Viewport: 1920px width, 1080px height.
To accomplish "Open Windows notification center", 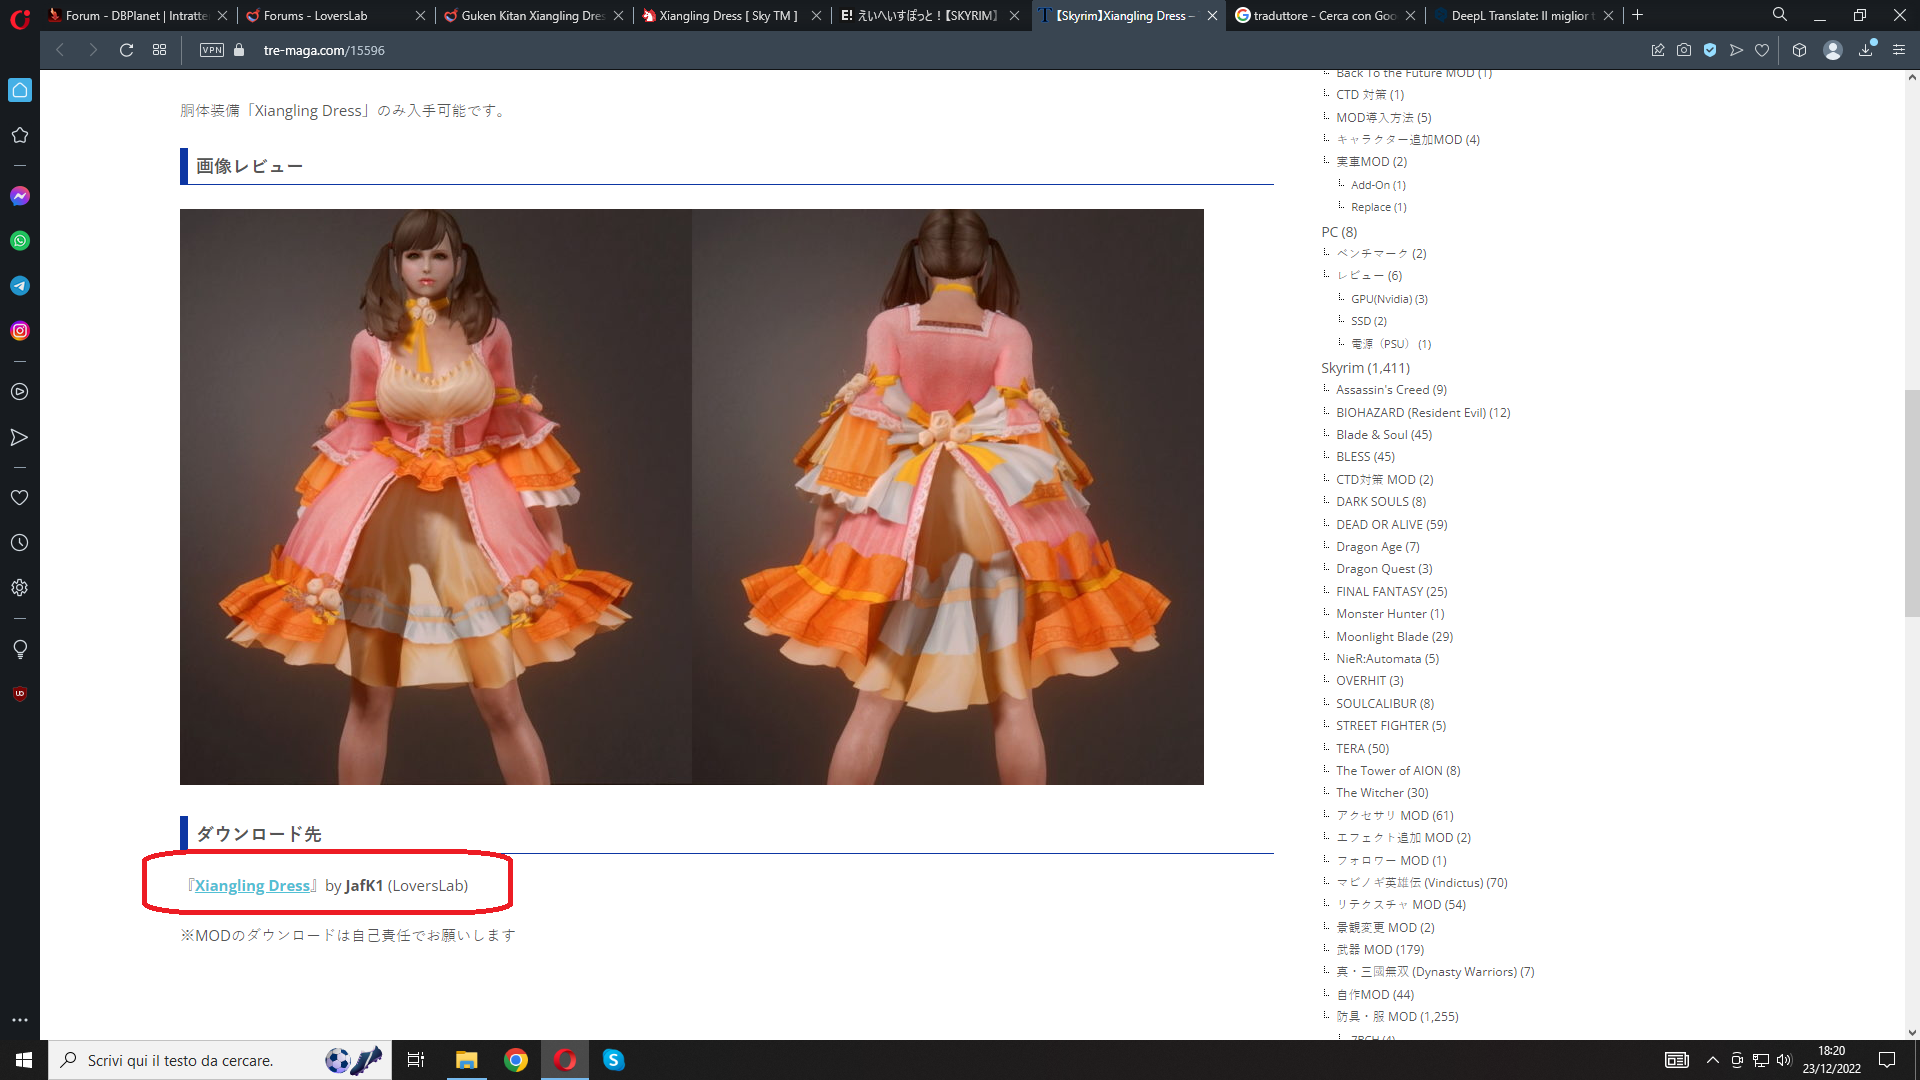I will point(1887,1060).
